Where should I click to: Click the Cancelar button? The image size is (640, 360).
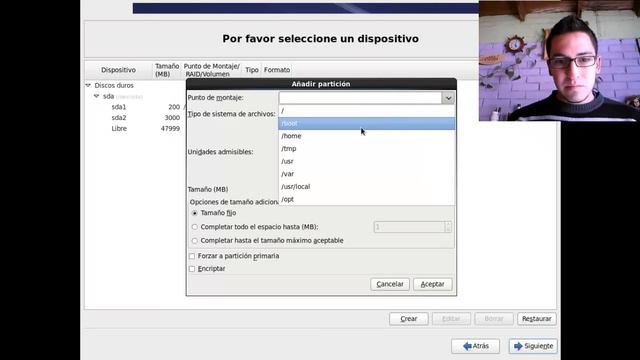(x=390, y=284)
